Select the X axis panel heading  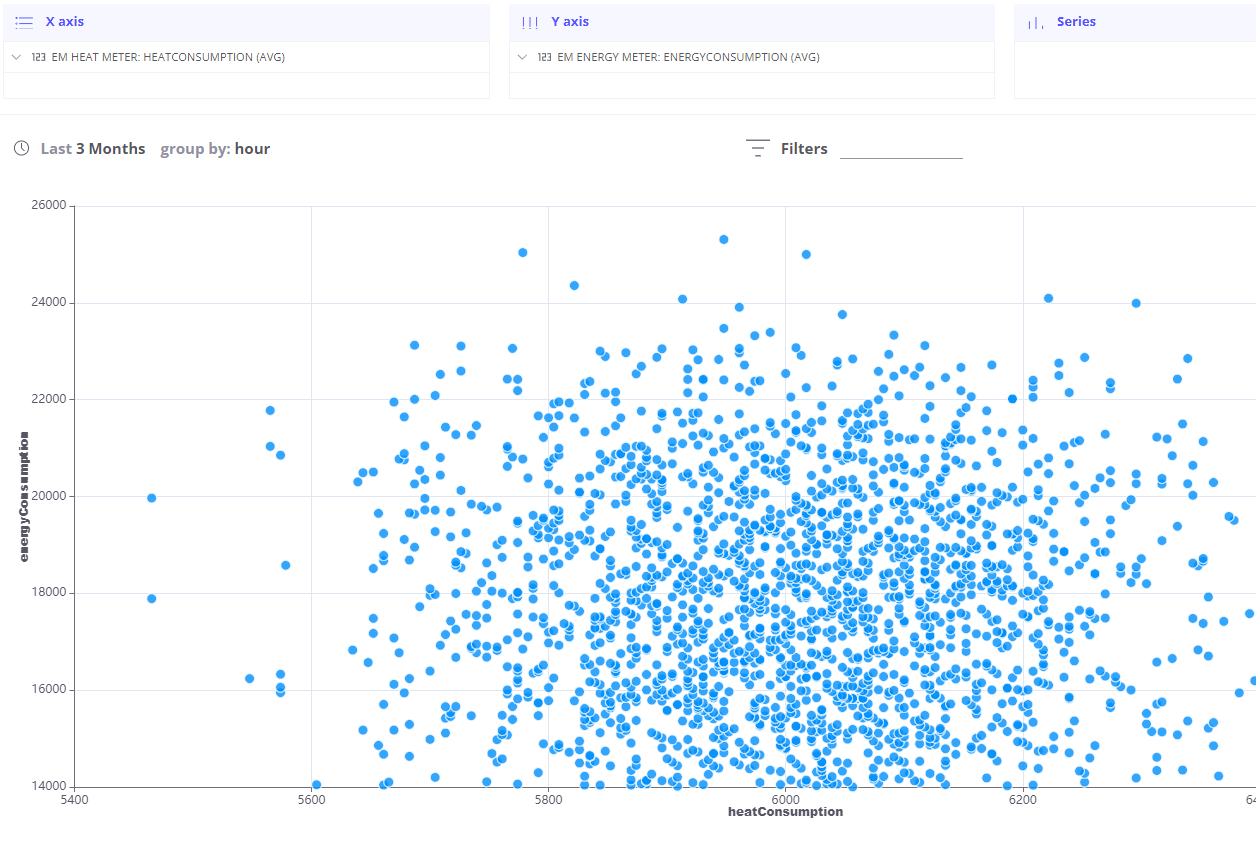tap(64, 22)
